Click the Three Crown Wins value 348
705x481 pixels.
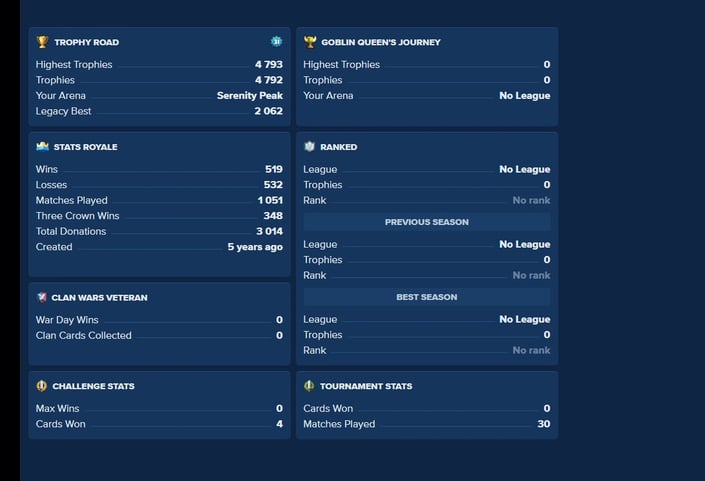coord(273,216)
